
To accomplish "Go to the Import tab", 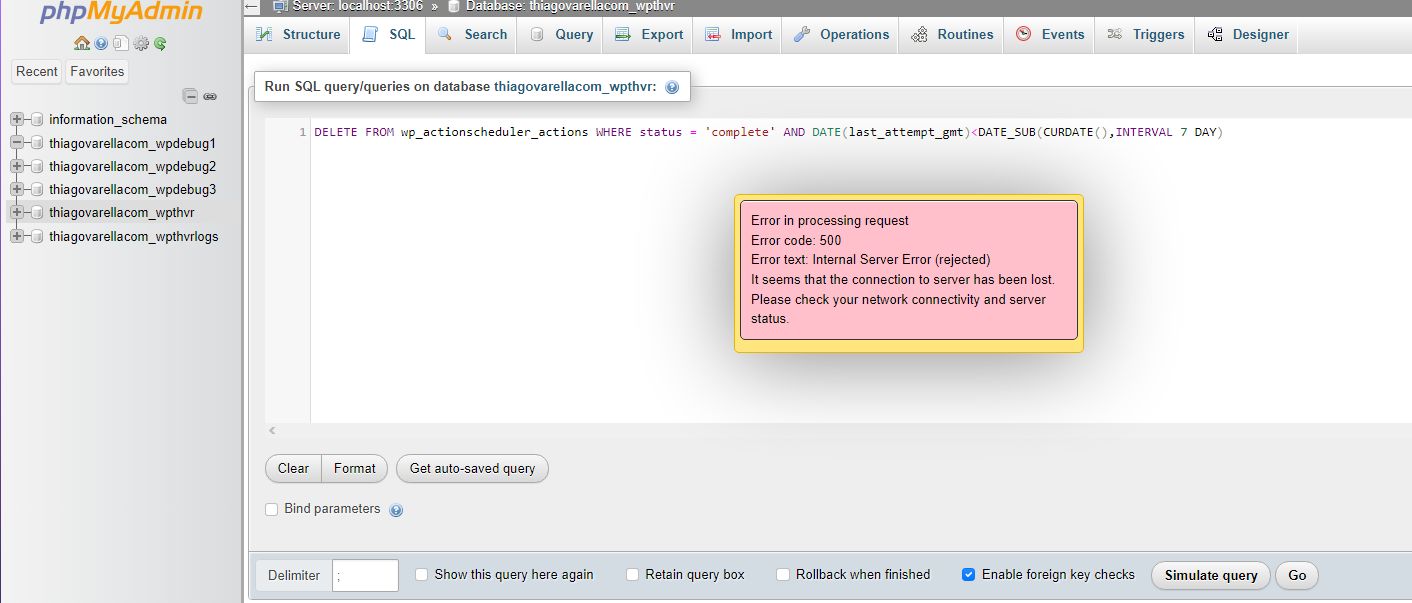I will [739, 34].
